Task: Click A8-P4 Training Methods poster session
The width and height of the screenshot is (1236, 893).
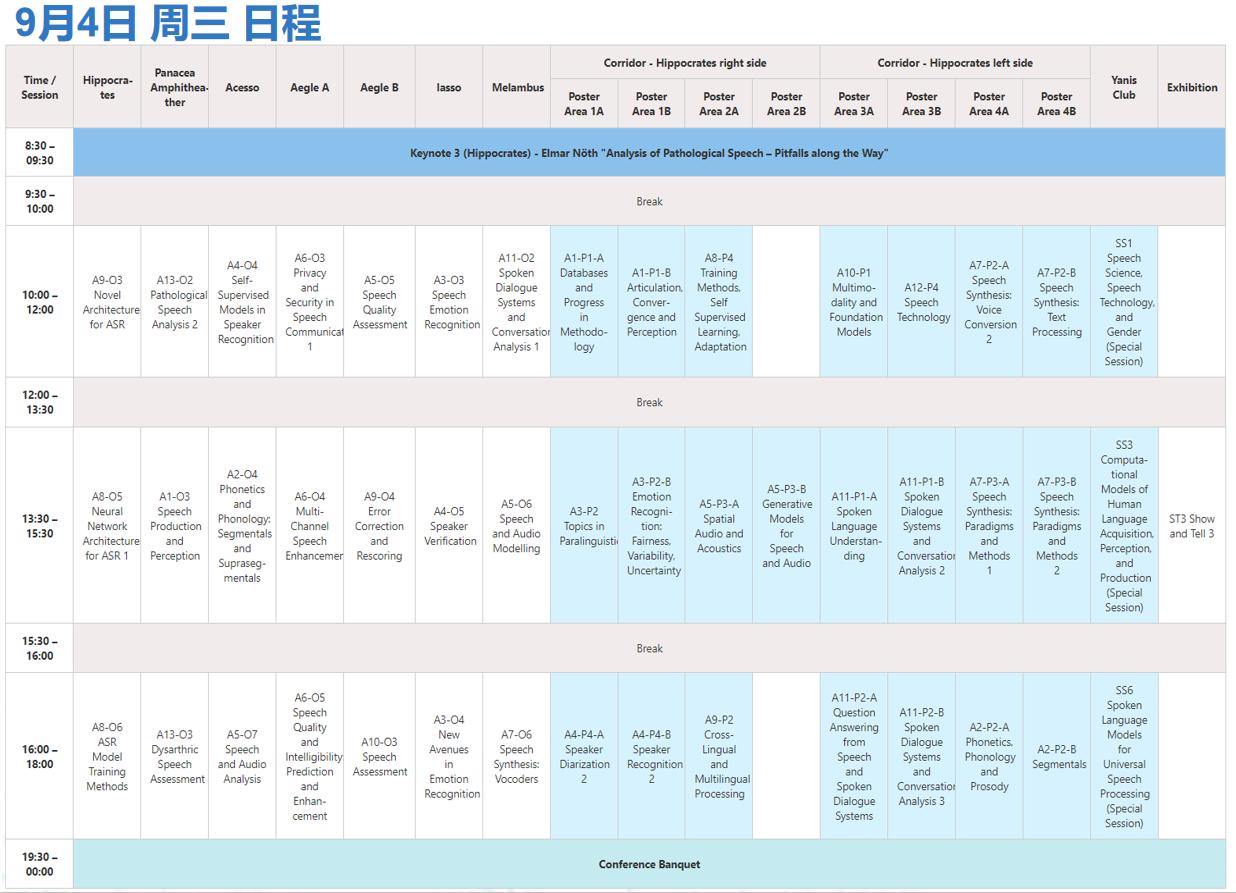Action: tap(719, 302)
